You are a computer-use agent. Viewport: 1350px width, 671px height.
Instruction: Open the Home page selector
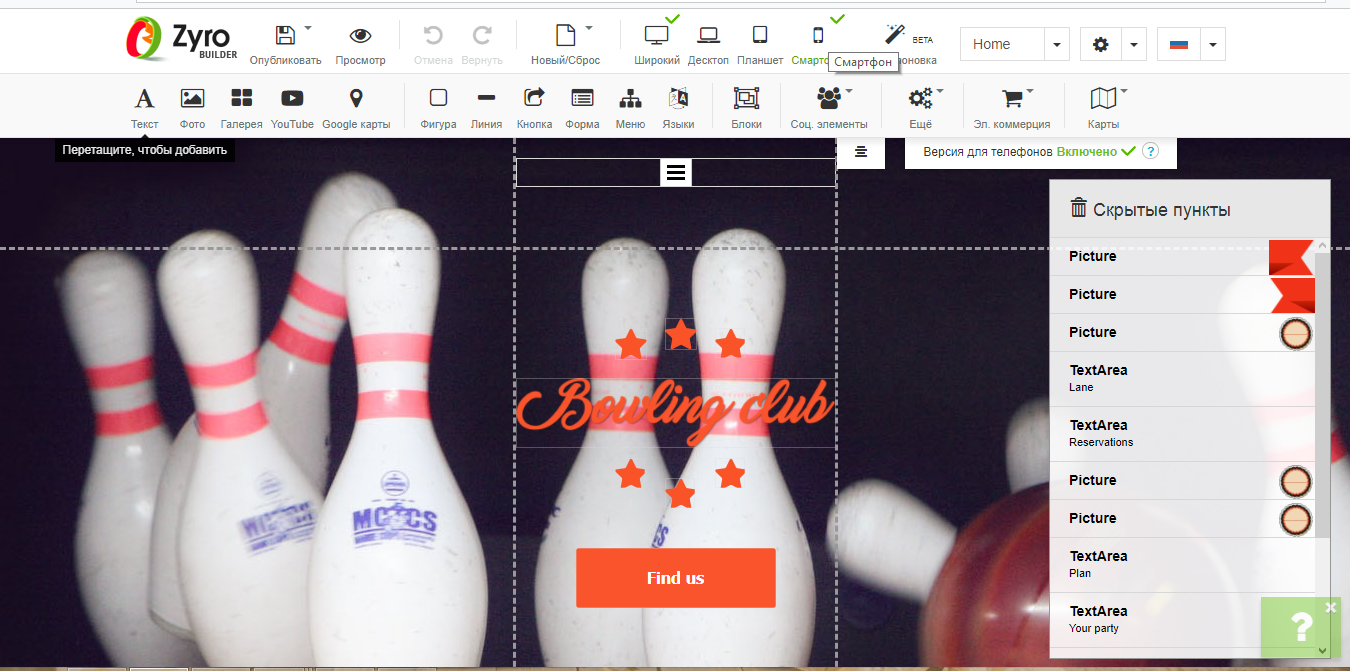(1002, 44)
